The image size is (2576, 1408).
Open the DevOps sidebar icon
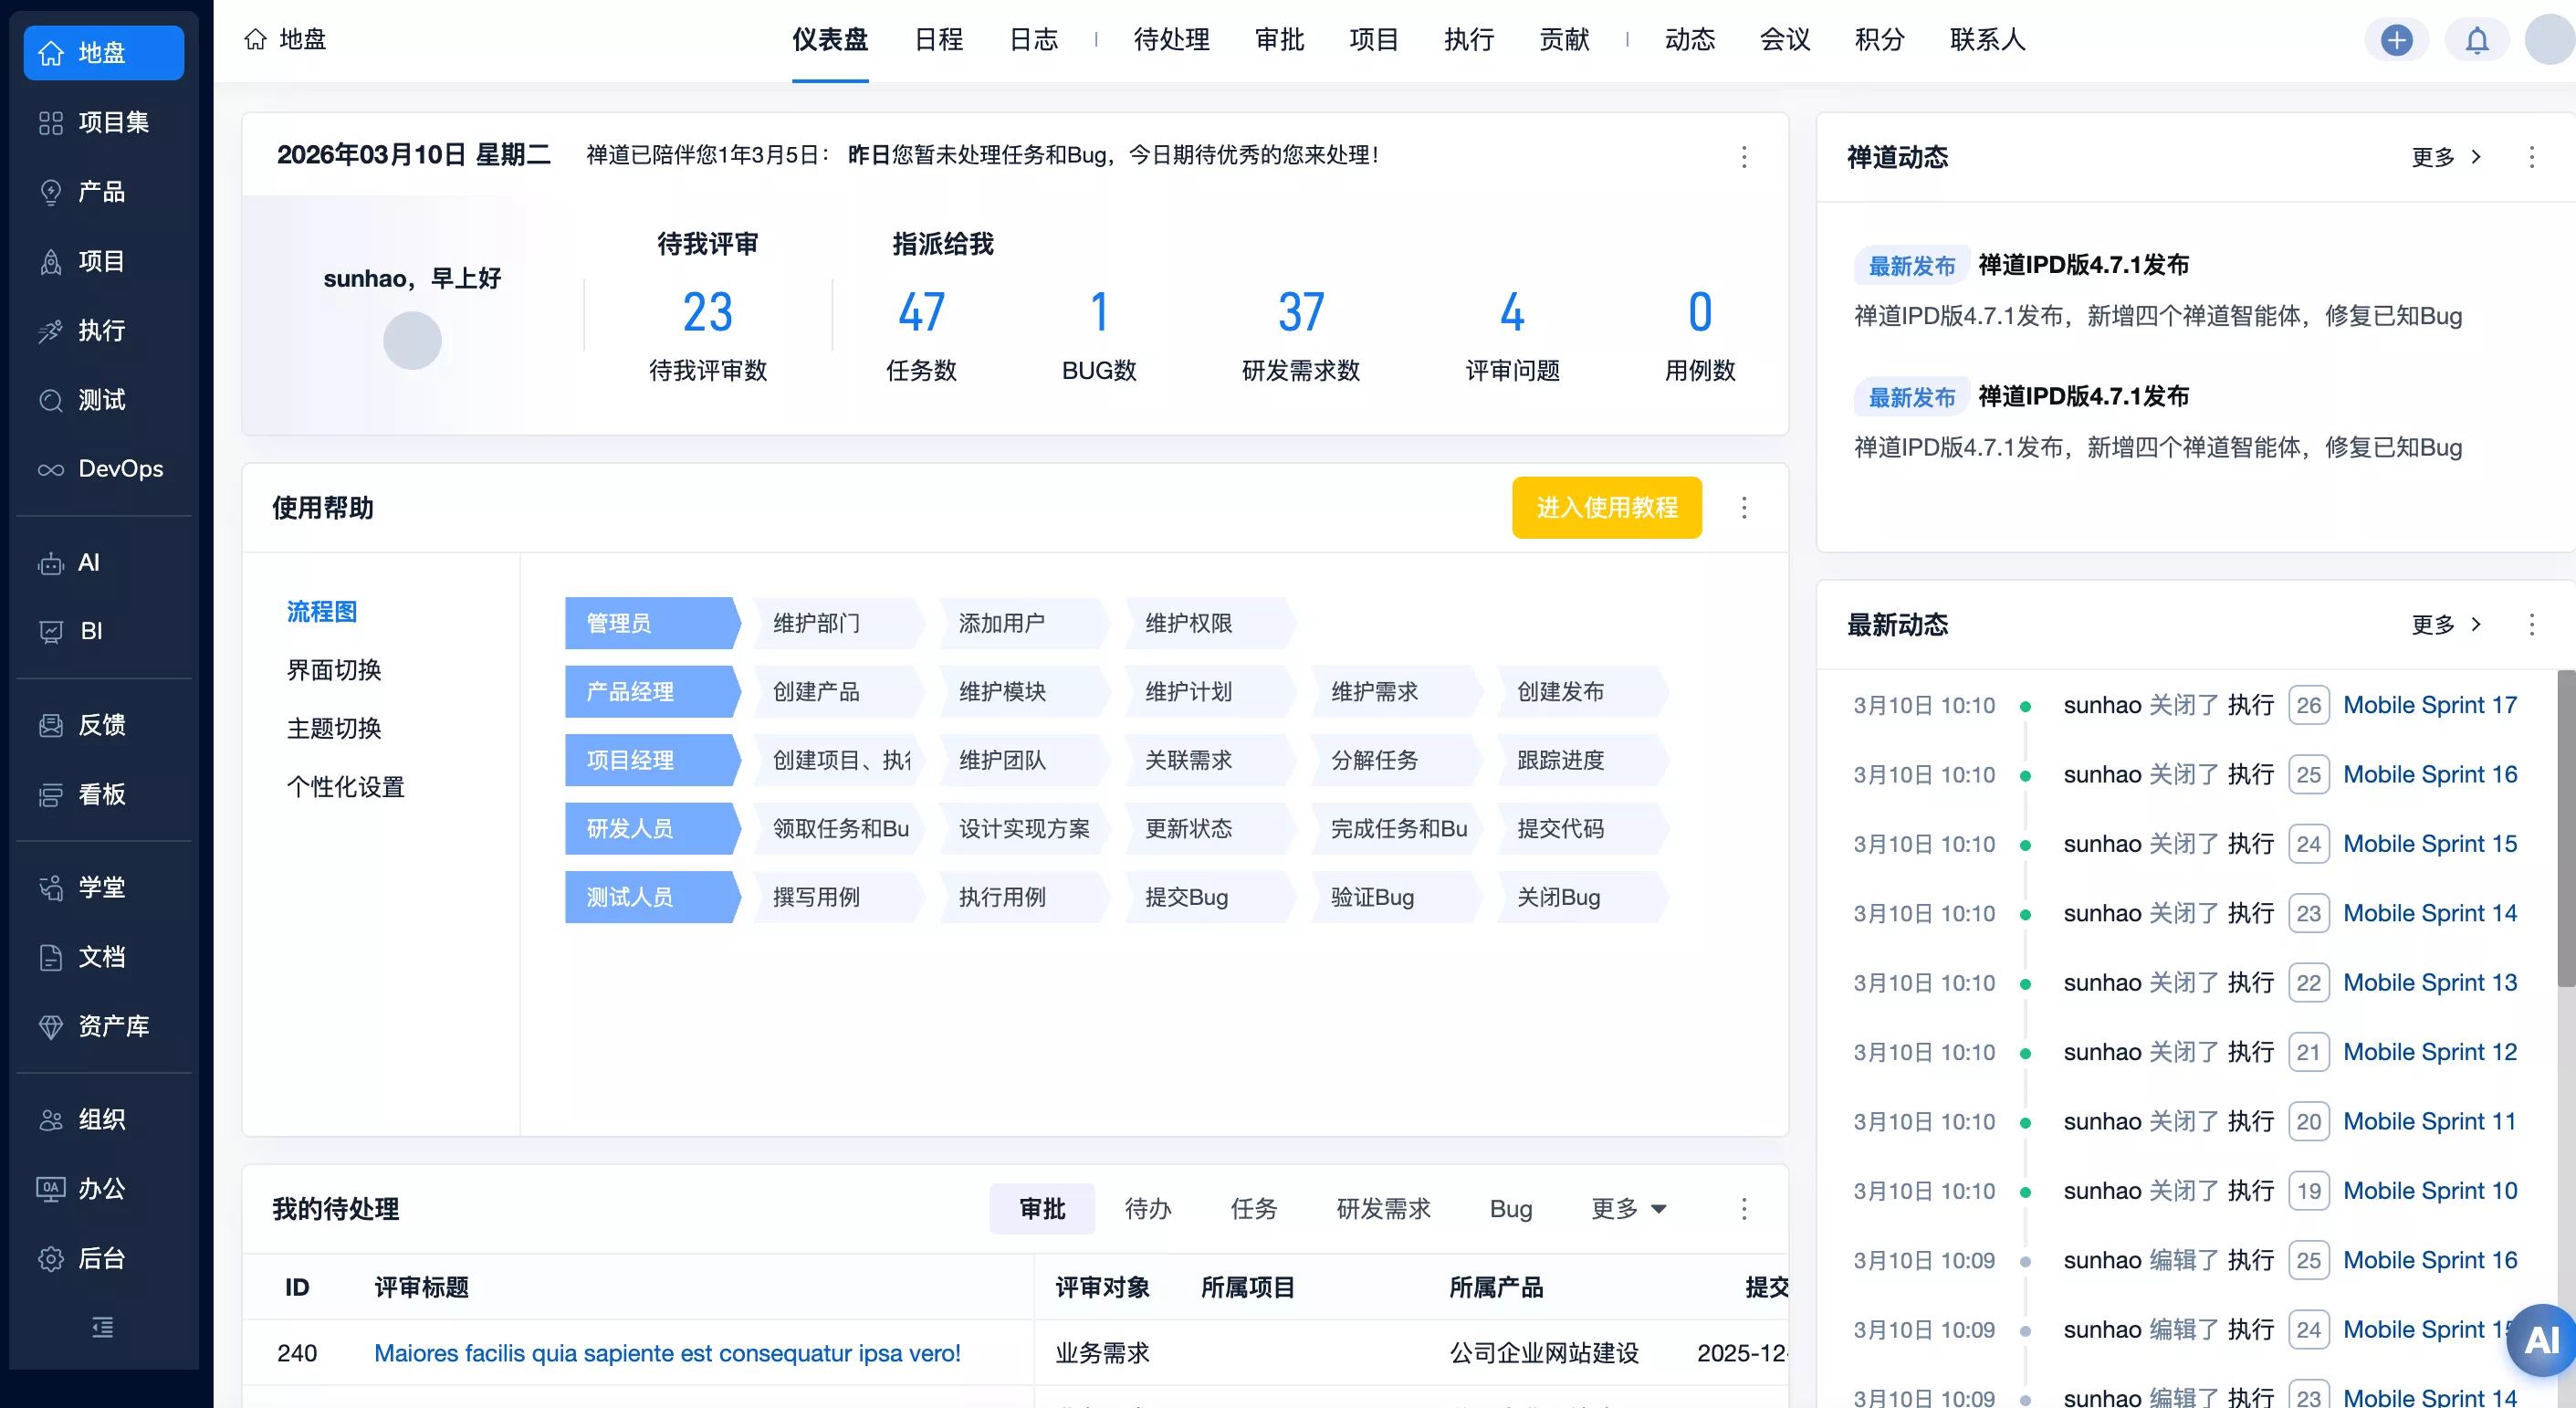point(51,469)
